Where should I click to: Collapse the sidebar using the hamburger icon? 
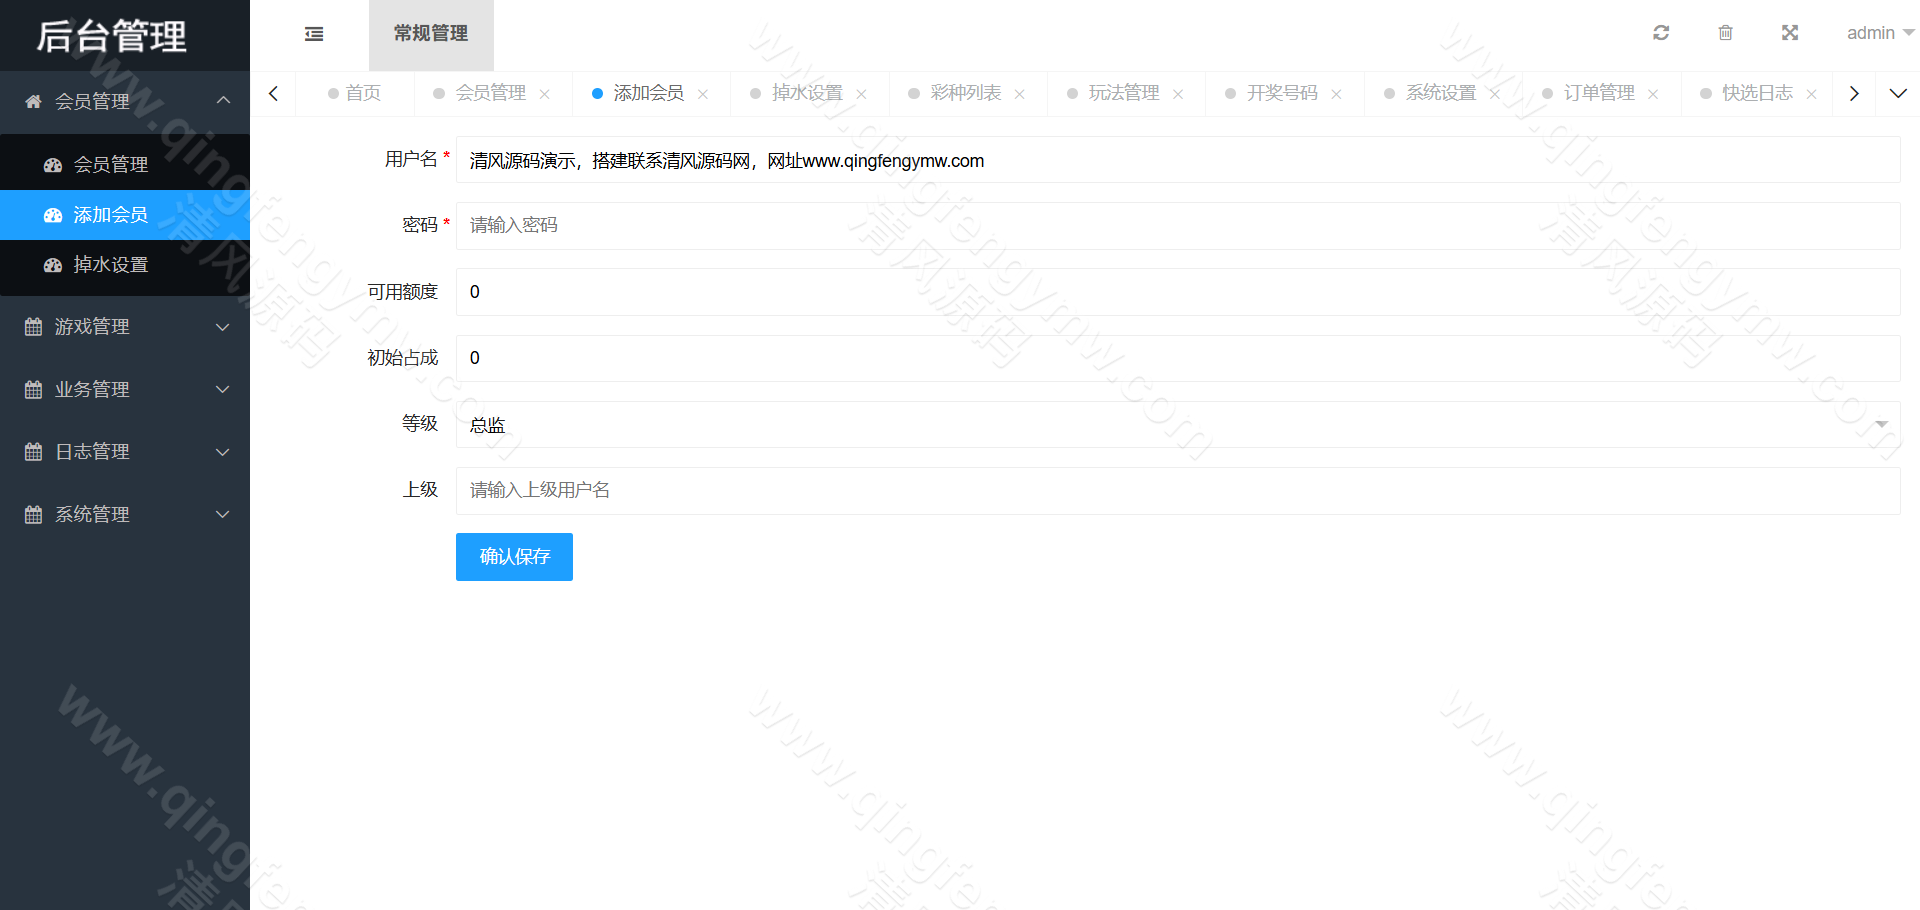tap(314, 33)
